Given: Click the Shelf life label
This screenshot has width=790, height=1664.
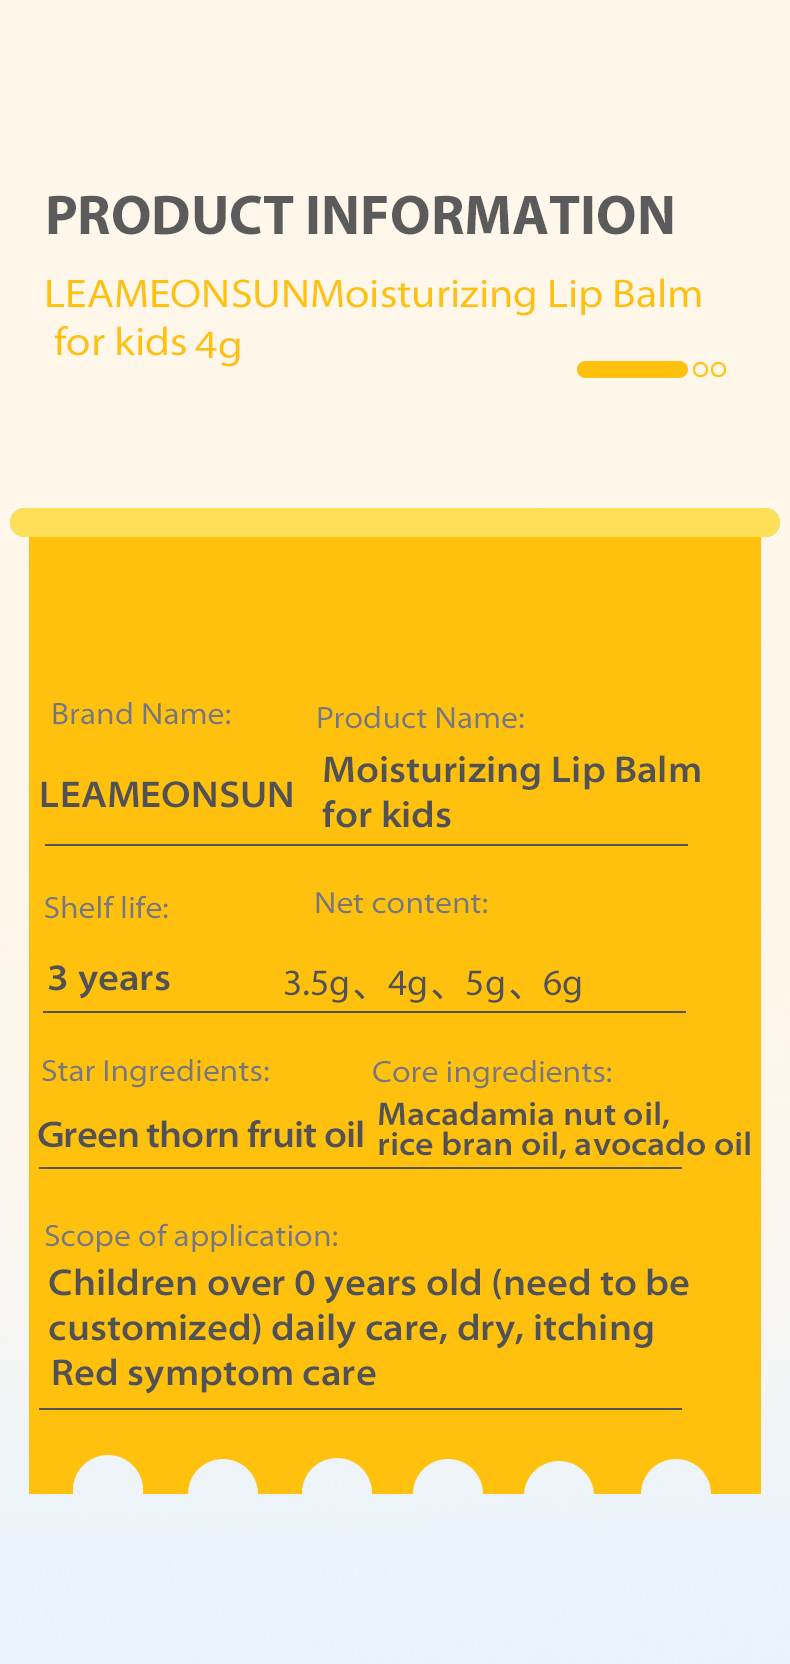Looking at the screenshot, I should click(106, 908).
